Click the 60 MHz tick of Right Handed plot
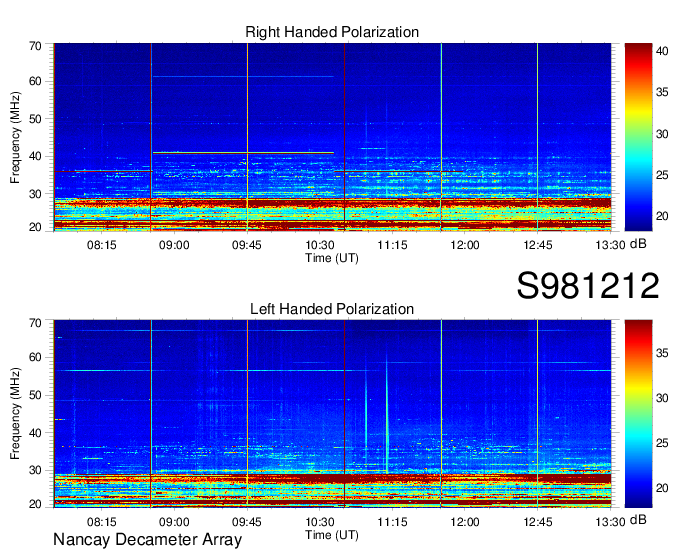The width and height of the screenshot is (680, 552). (x=36, y=81)
